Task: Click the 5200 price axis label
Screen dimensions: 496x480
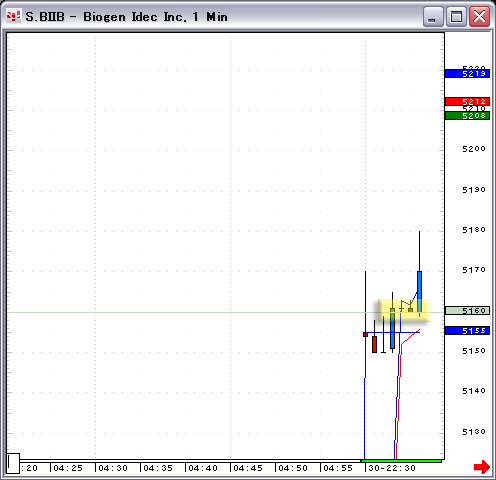Action: [474, 149]
